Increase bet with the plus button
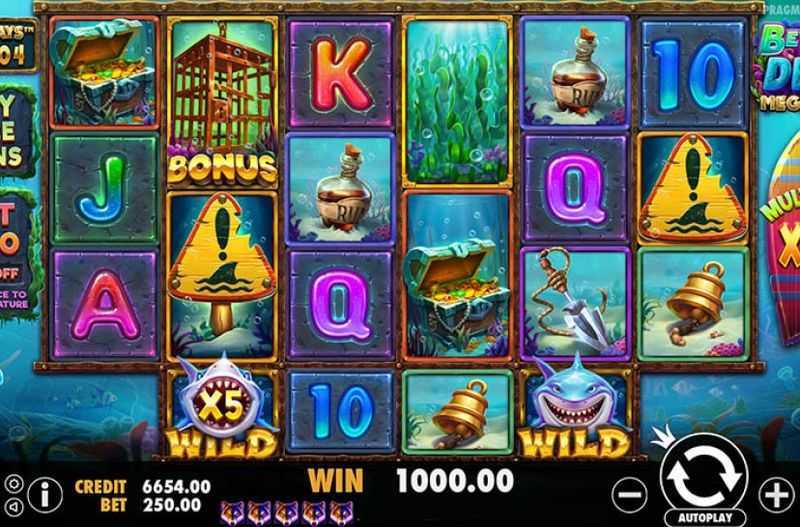 pyautogui.click(x=776, y=494)
